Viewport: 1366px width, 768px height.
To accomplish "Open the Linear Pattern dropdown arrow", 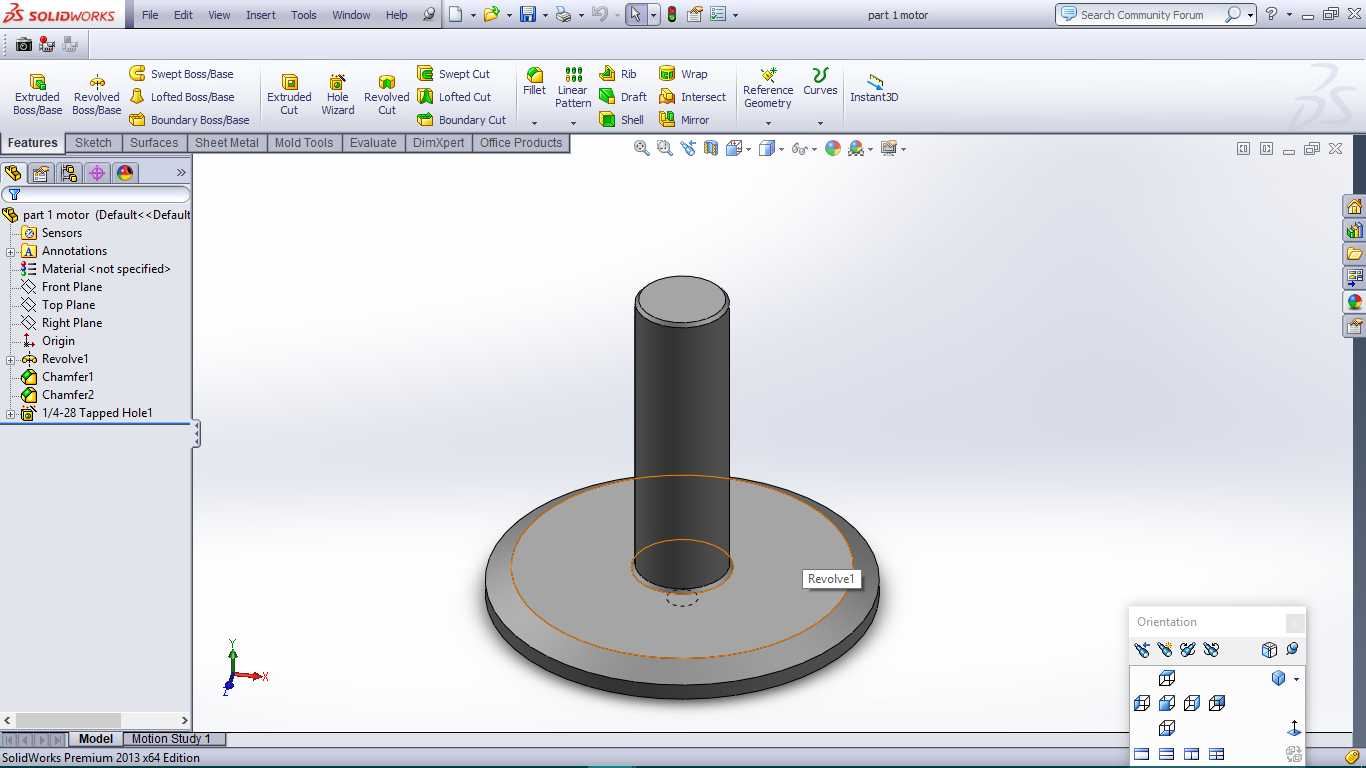I will coord(573,123).
